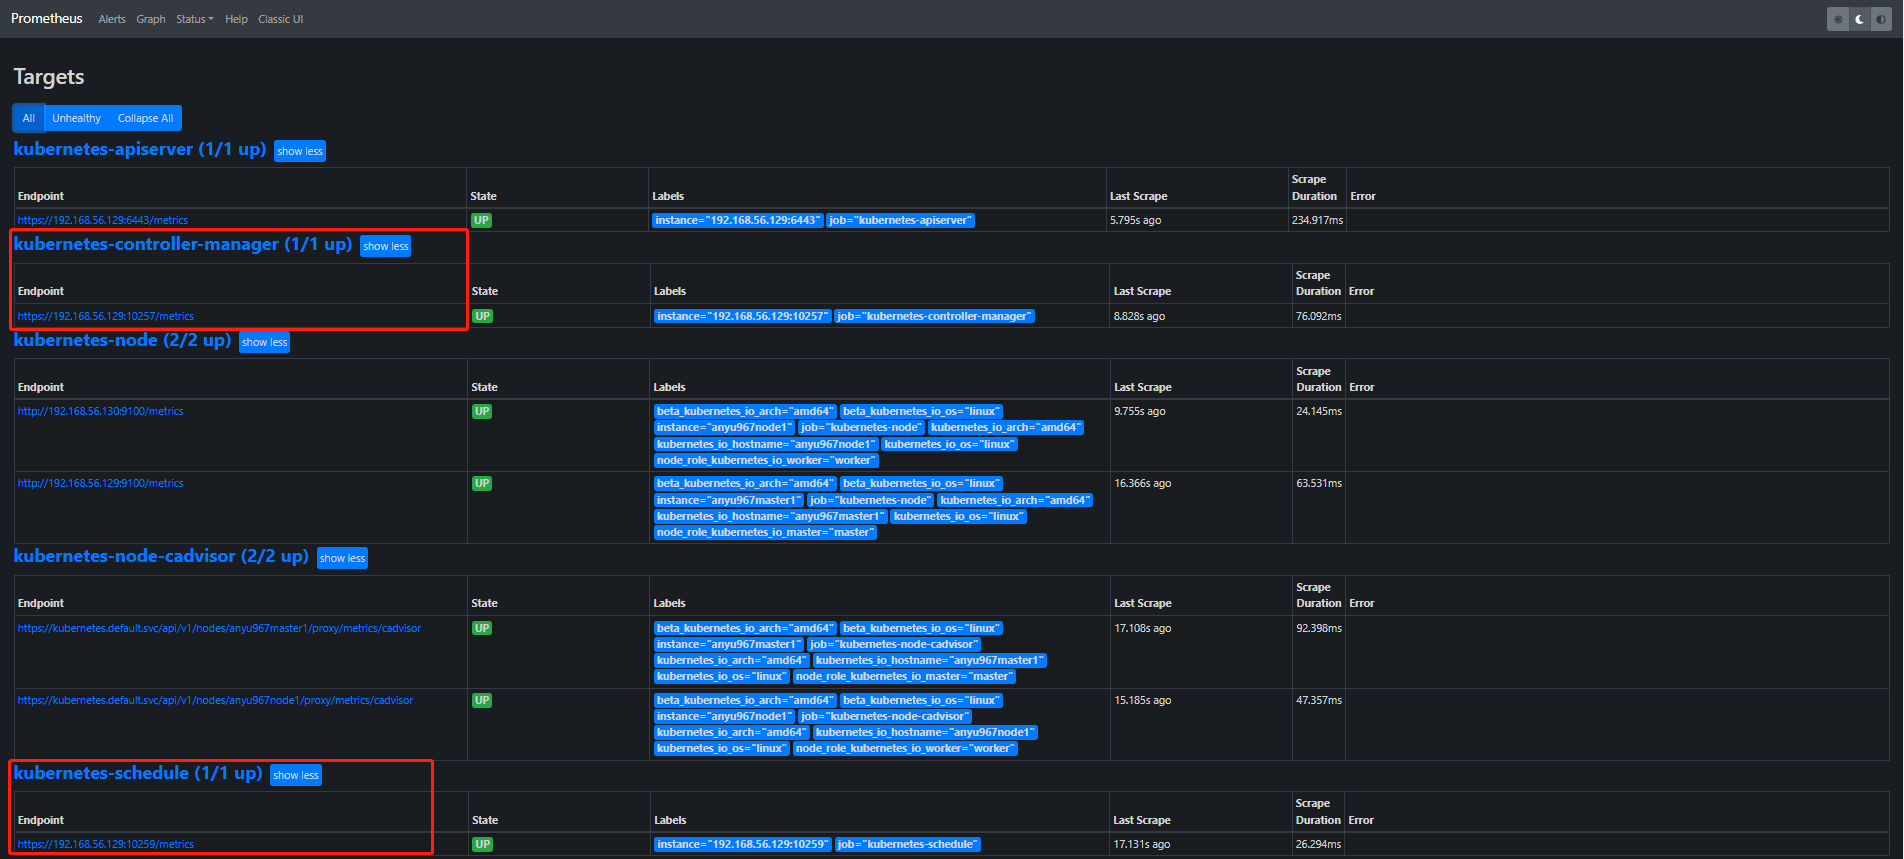Open the Status dropdown menu
Viewport: 1904px width, 859px height.
coord(195,19)
